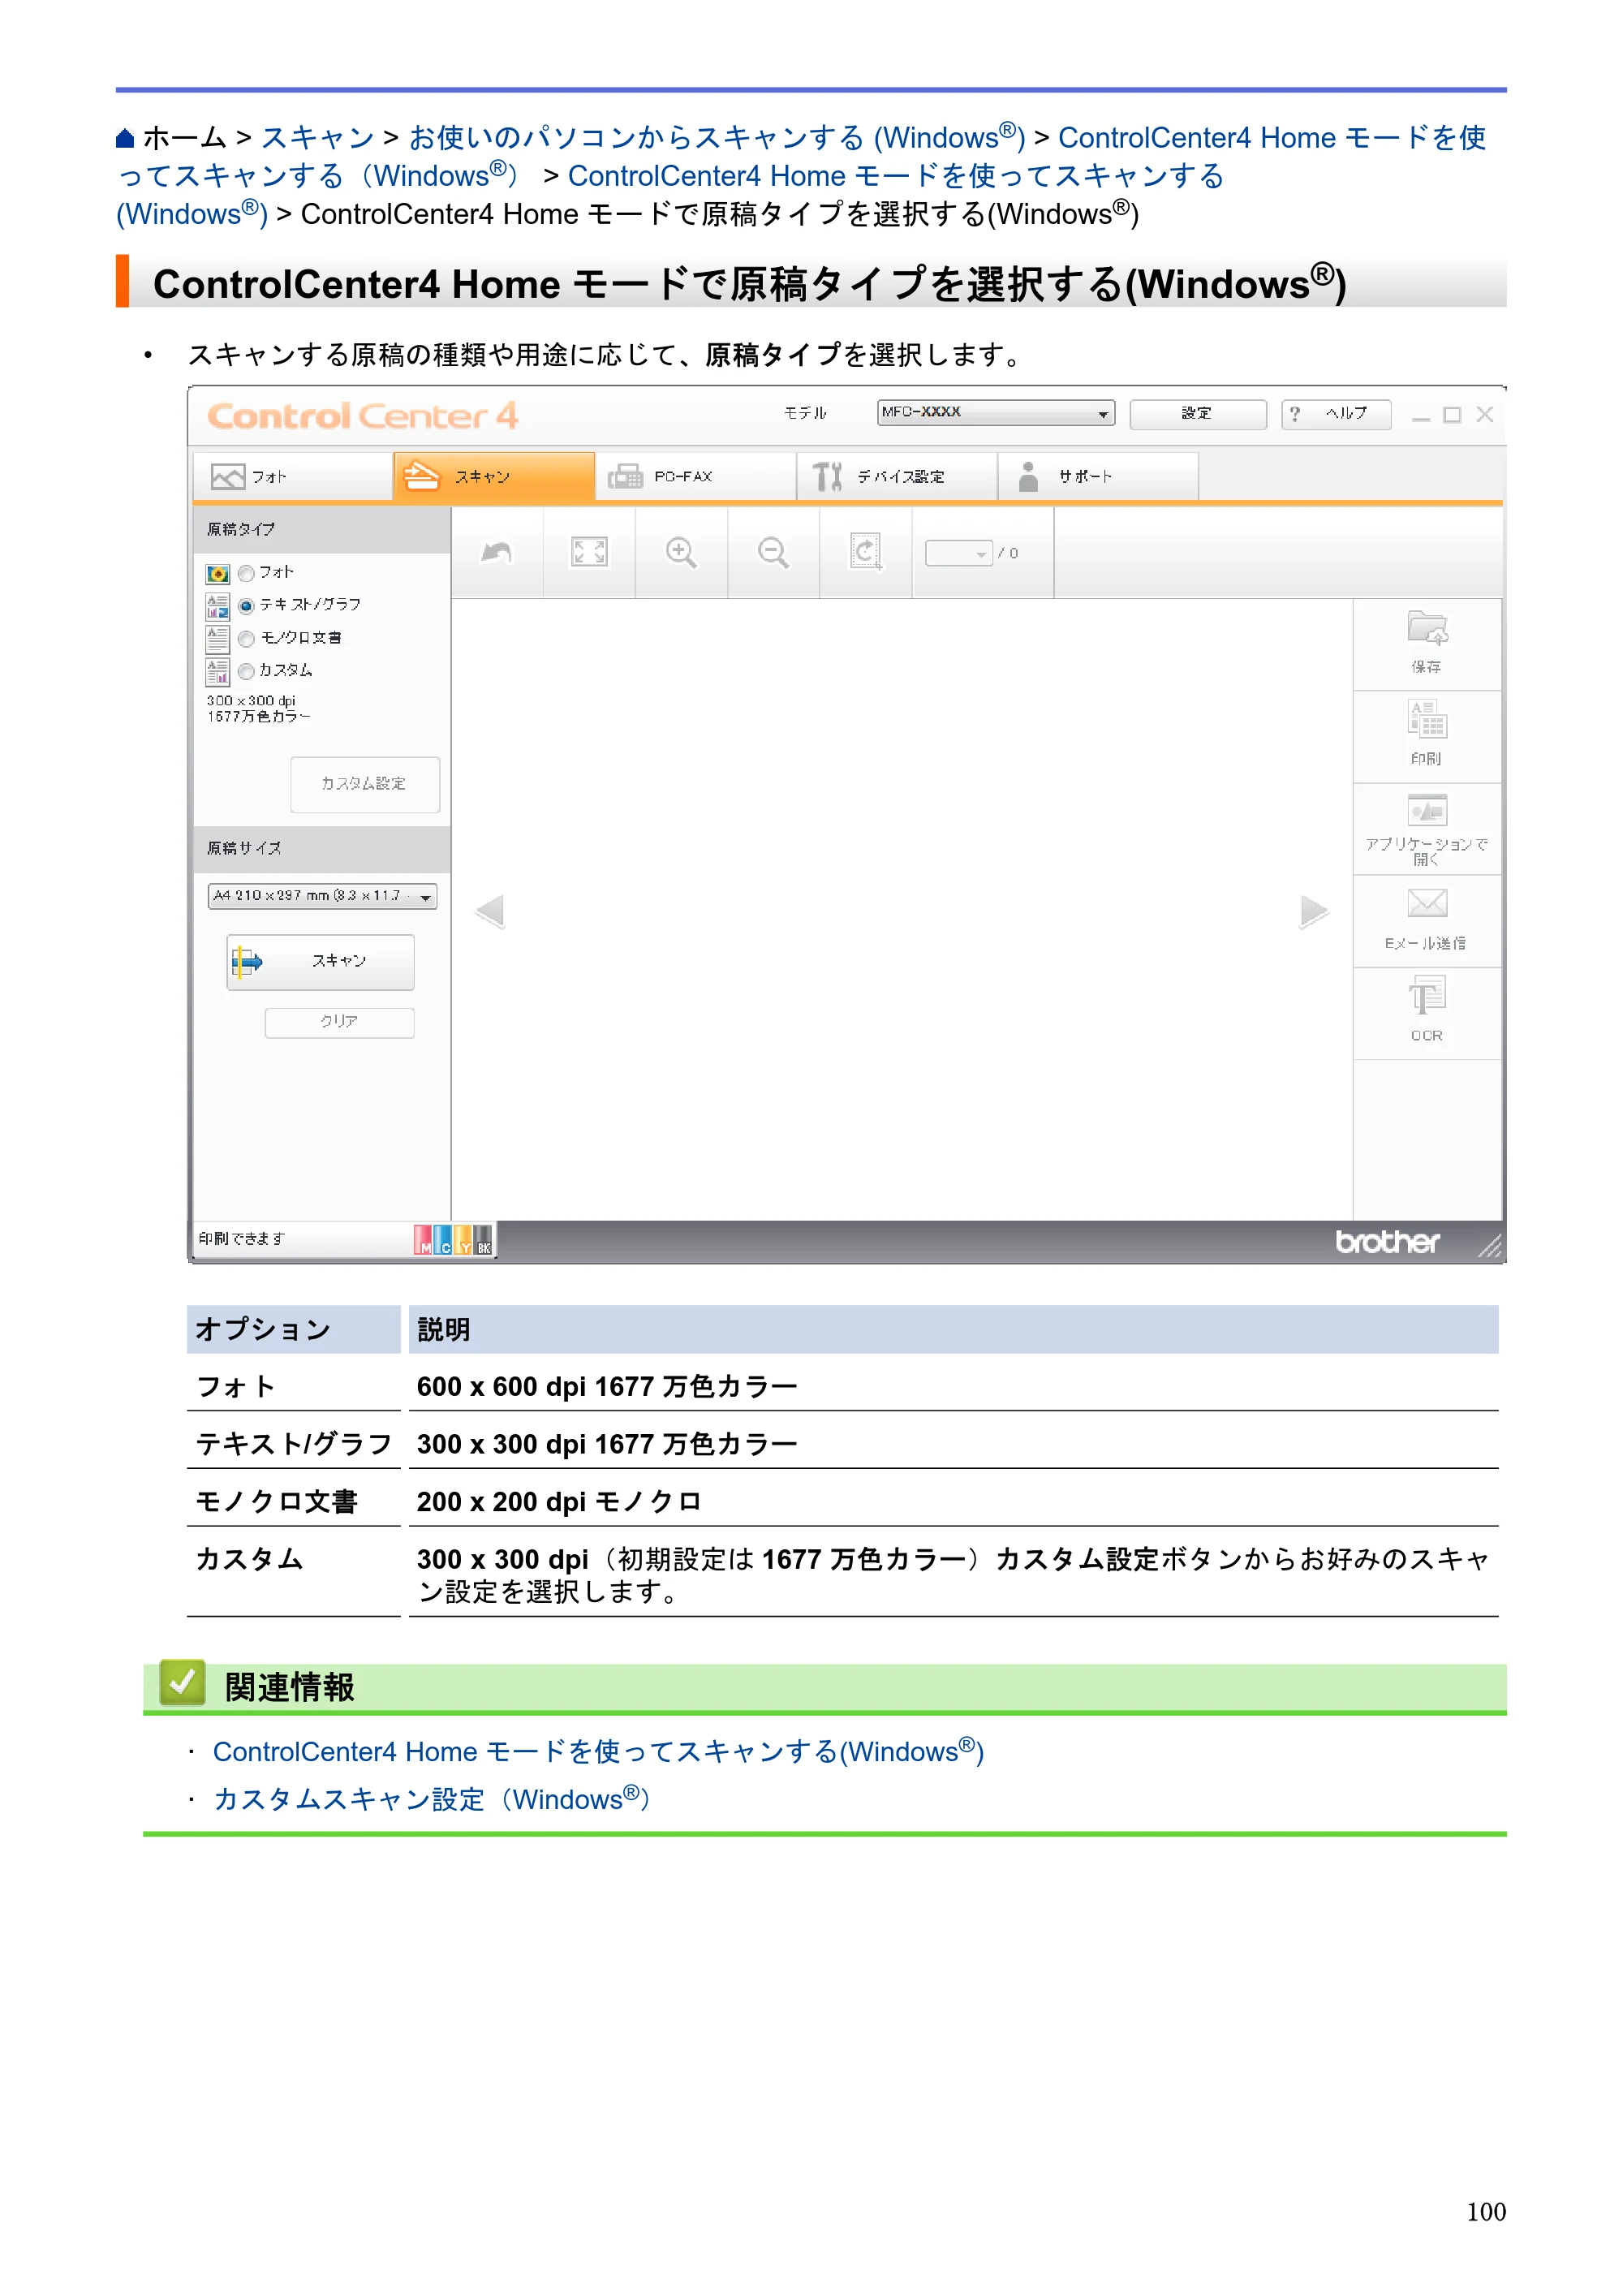Switch to the デバイス設定 tab

(897, 477)
